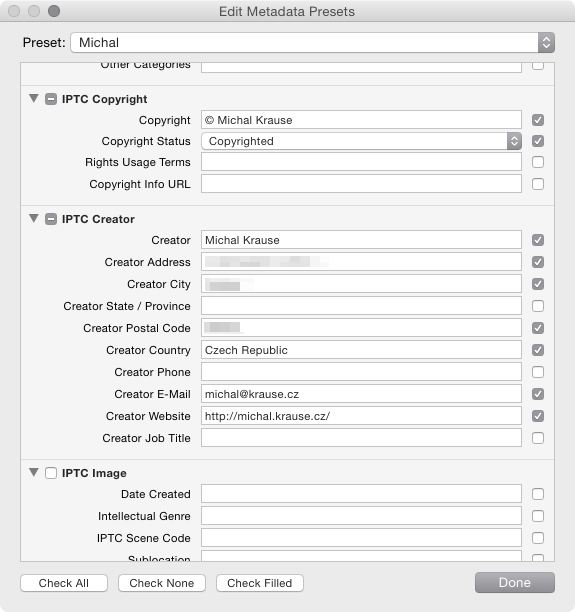Open the Copyright Status dropdown arrows
Screen dimensions: 575x612
pos(514,141)
